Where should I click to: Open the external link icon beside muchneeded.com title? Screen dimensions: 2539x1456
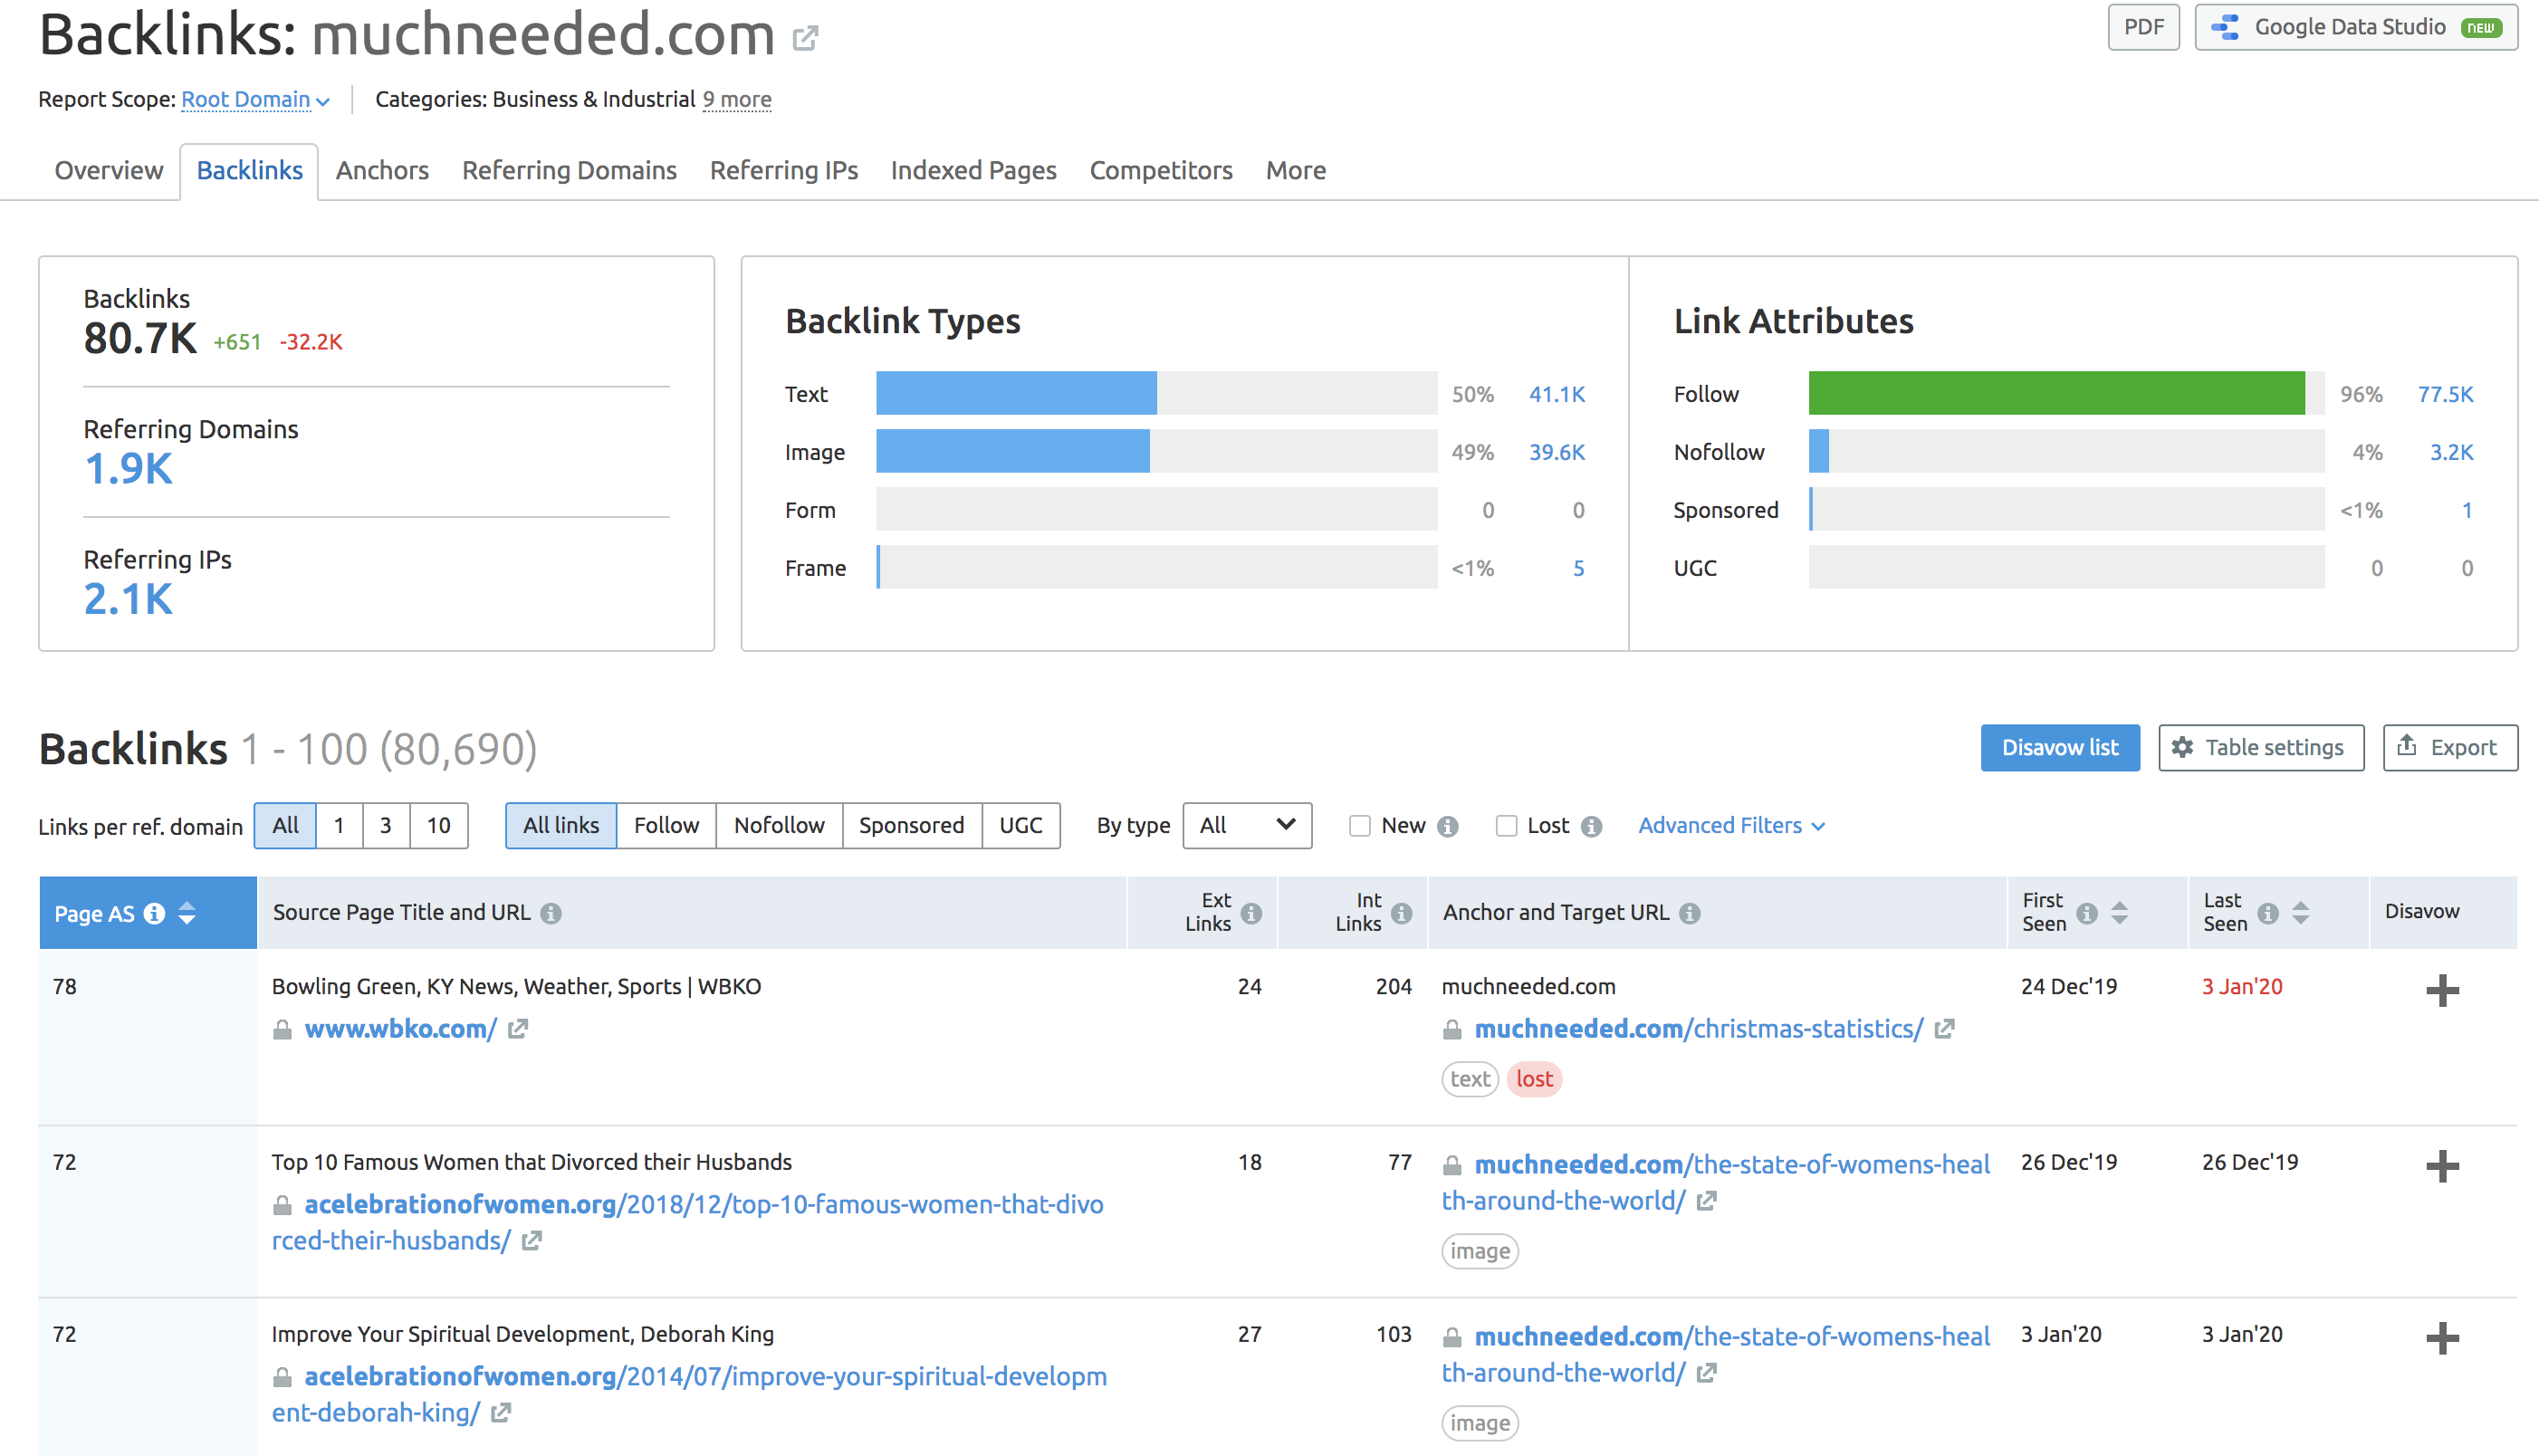(x=805, y=39)
